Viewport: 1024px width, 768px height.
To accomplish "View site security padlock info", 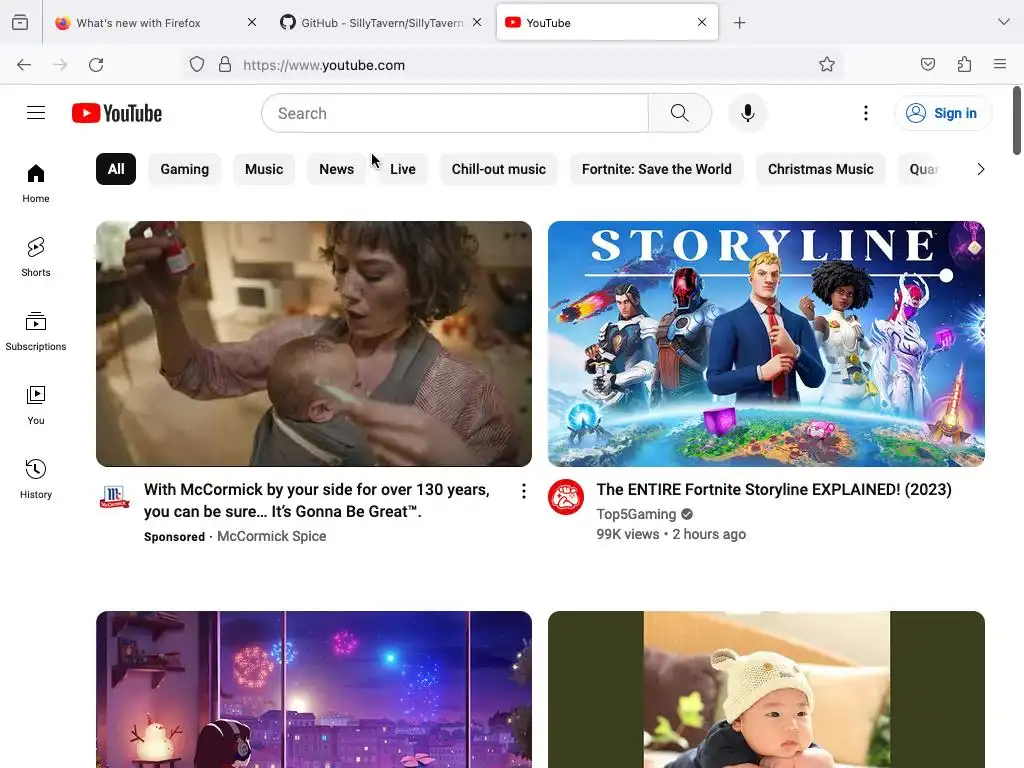I will pos(225,65).
